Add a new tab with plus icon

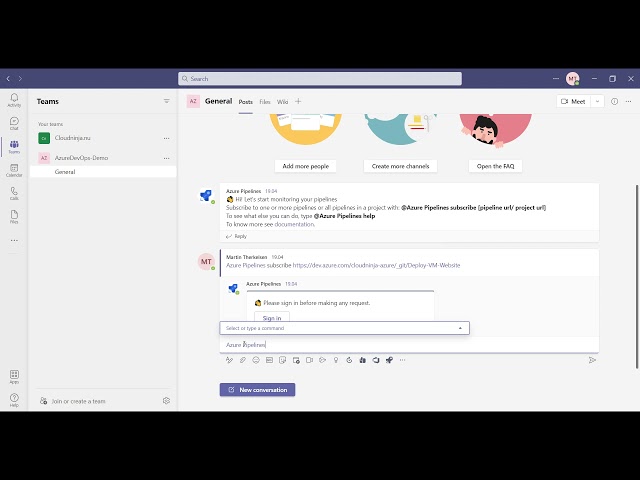point(298,101)
